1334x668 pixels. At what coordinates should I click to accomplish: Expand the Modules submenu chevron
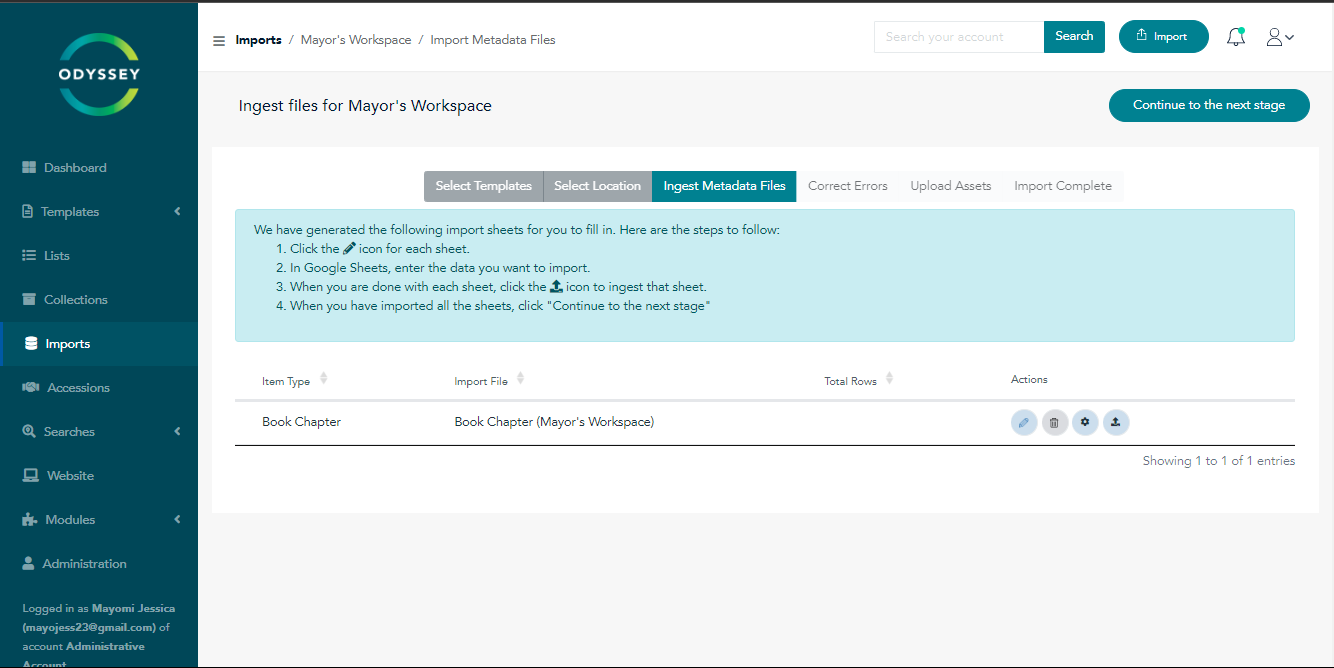[177, 520]
